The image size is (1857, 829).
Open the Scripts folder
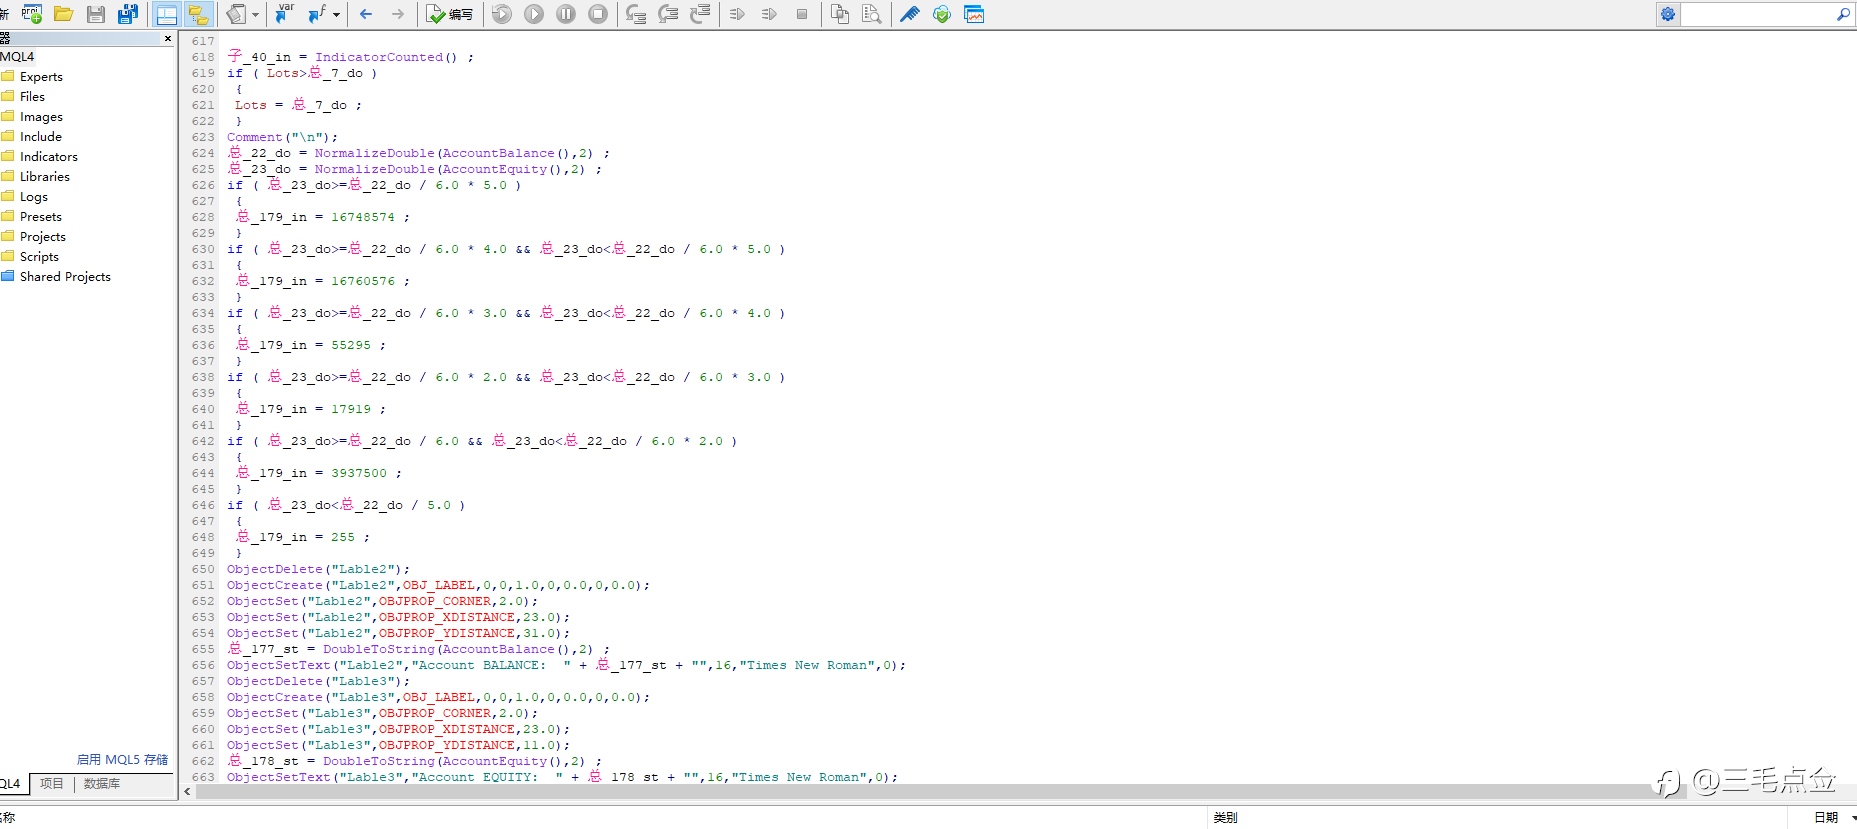[39, 257]
